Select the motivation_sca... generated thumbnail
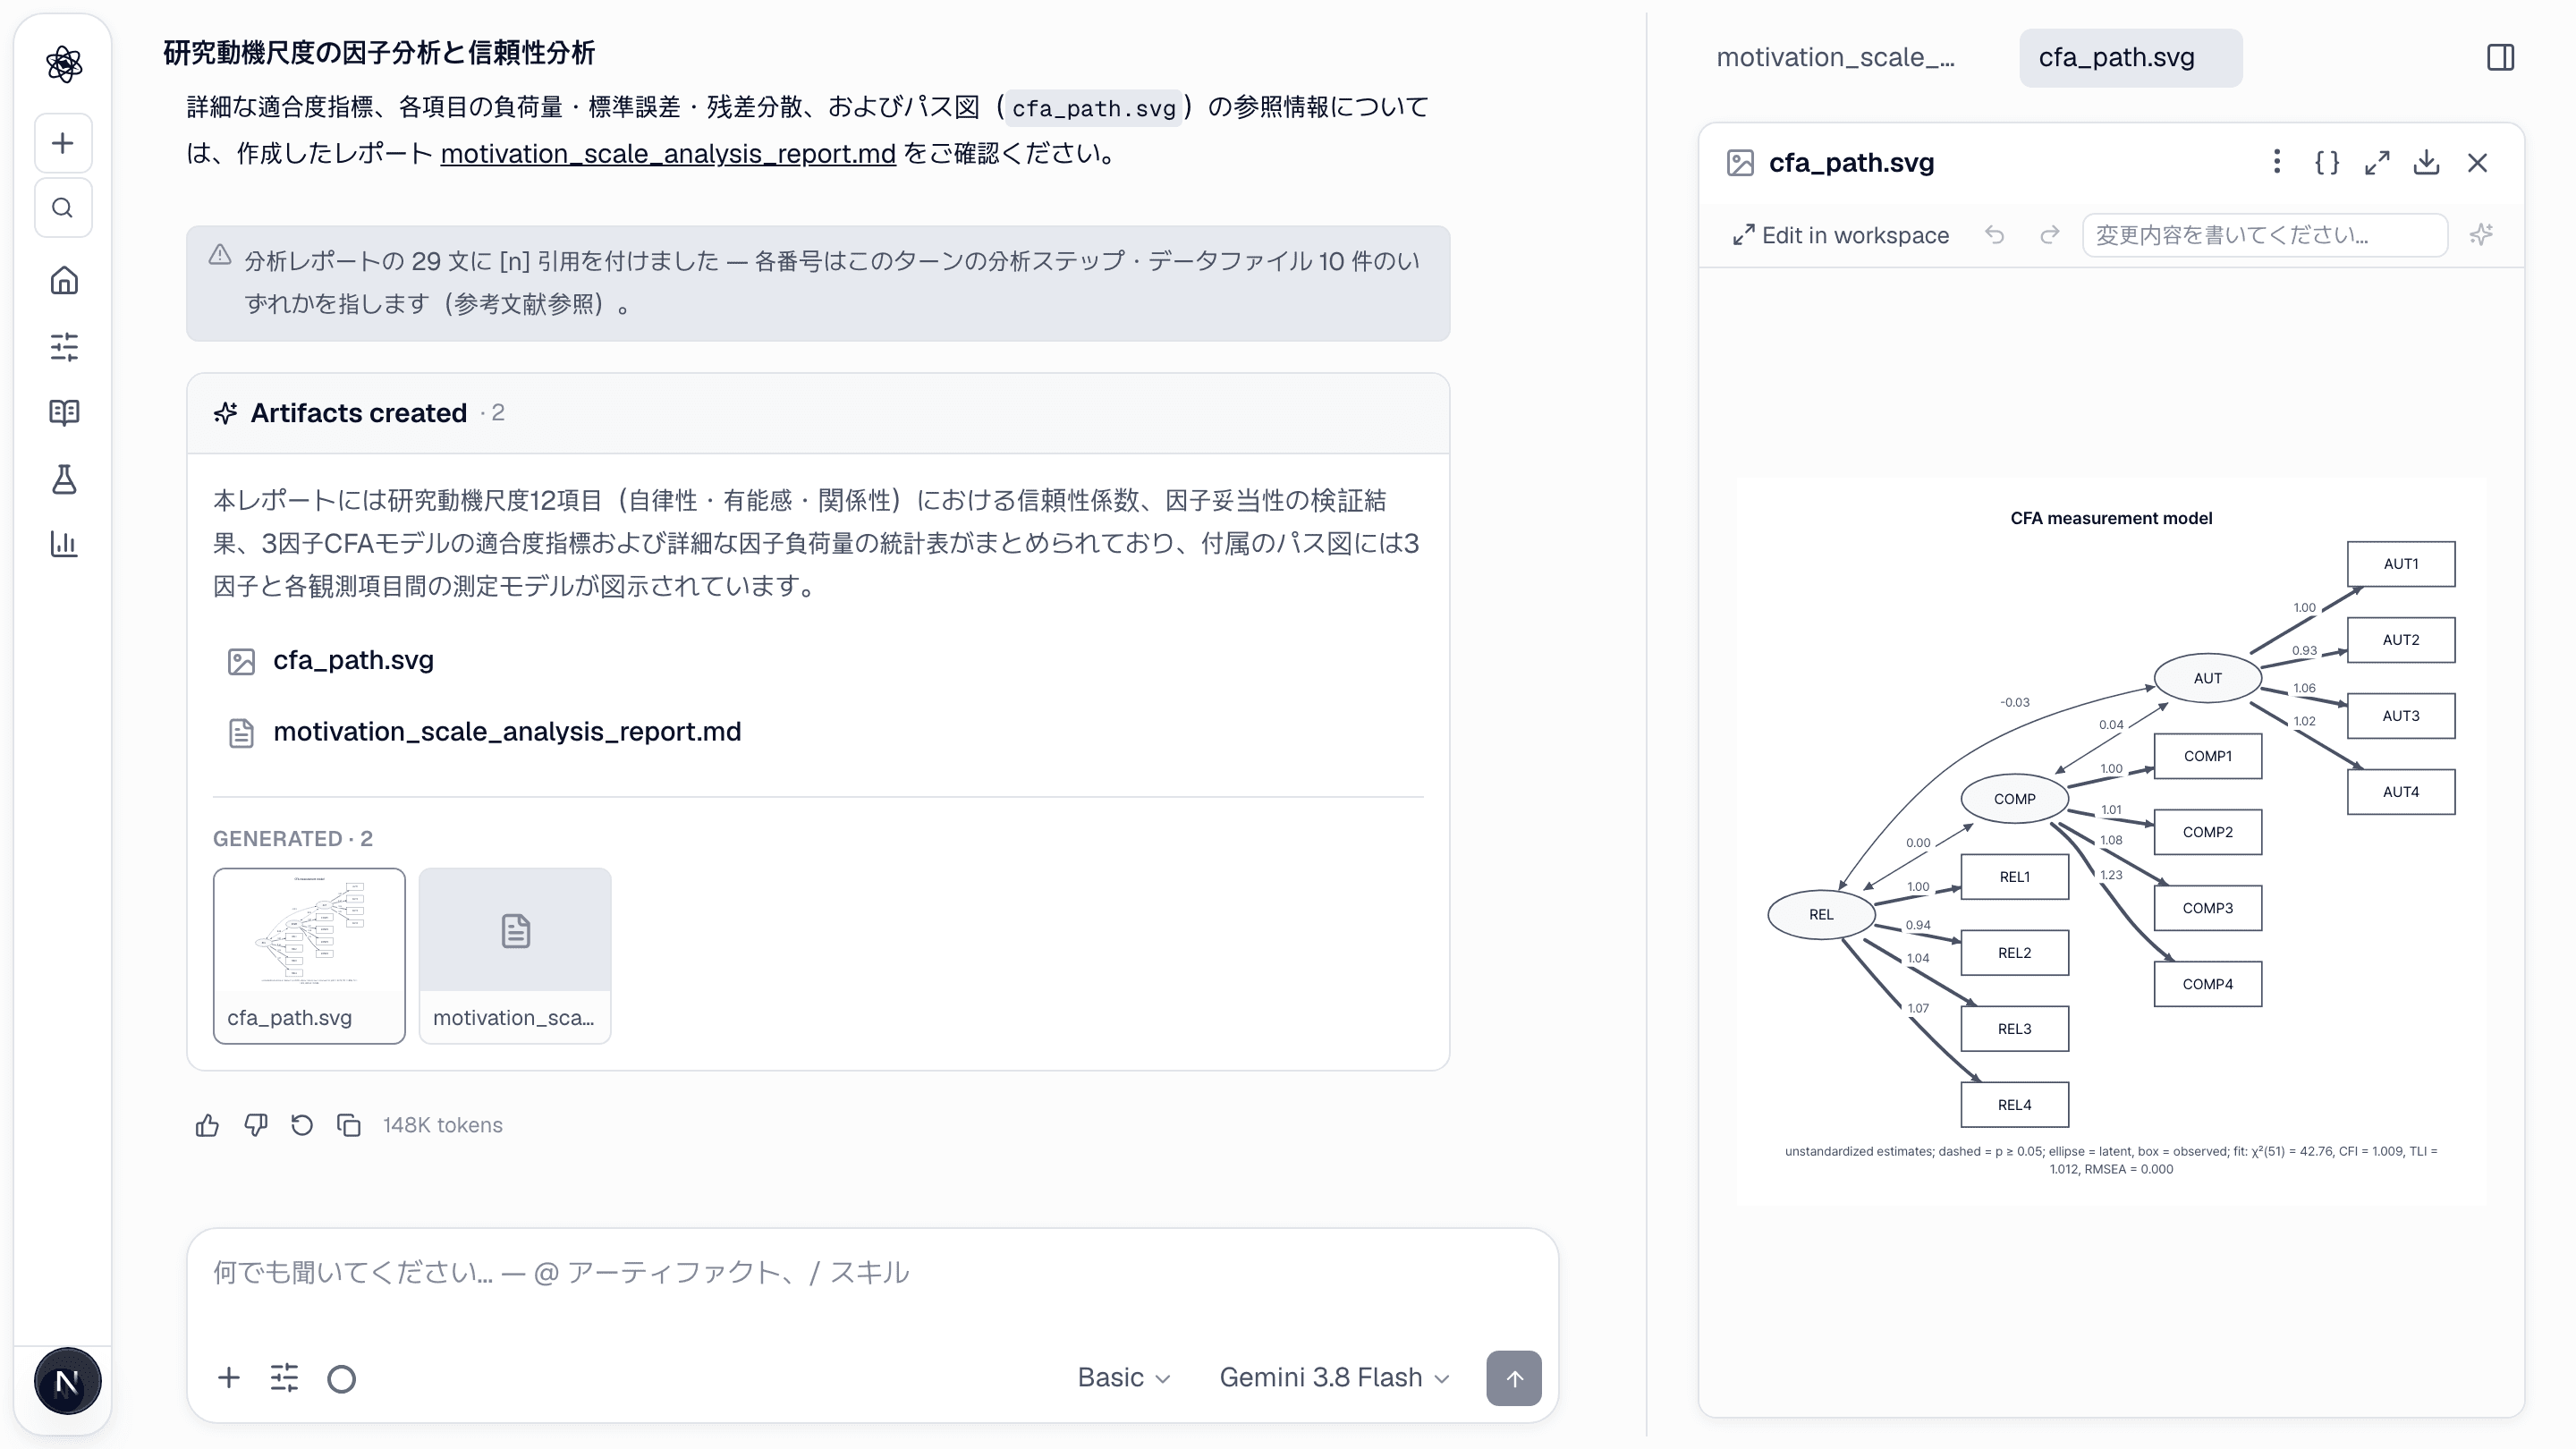This screenshot has width=2576, height=1449. click(515, 956)
